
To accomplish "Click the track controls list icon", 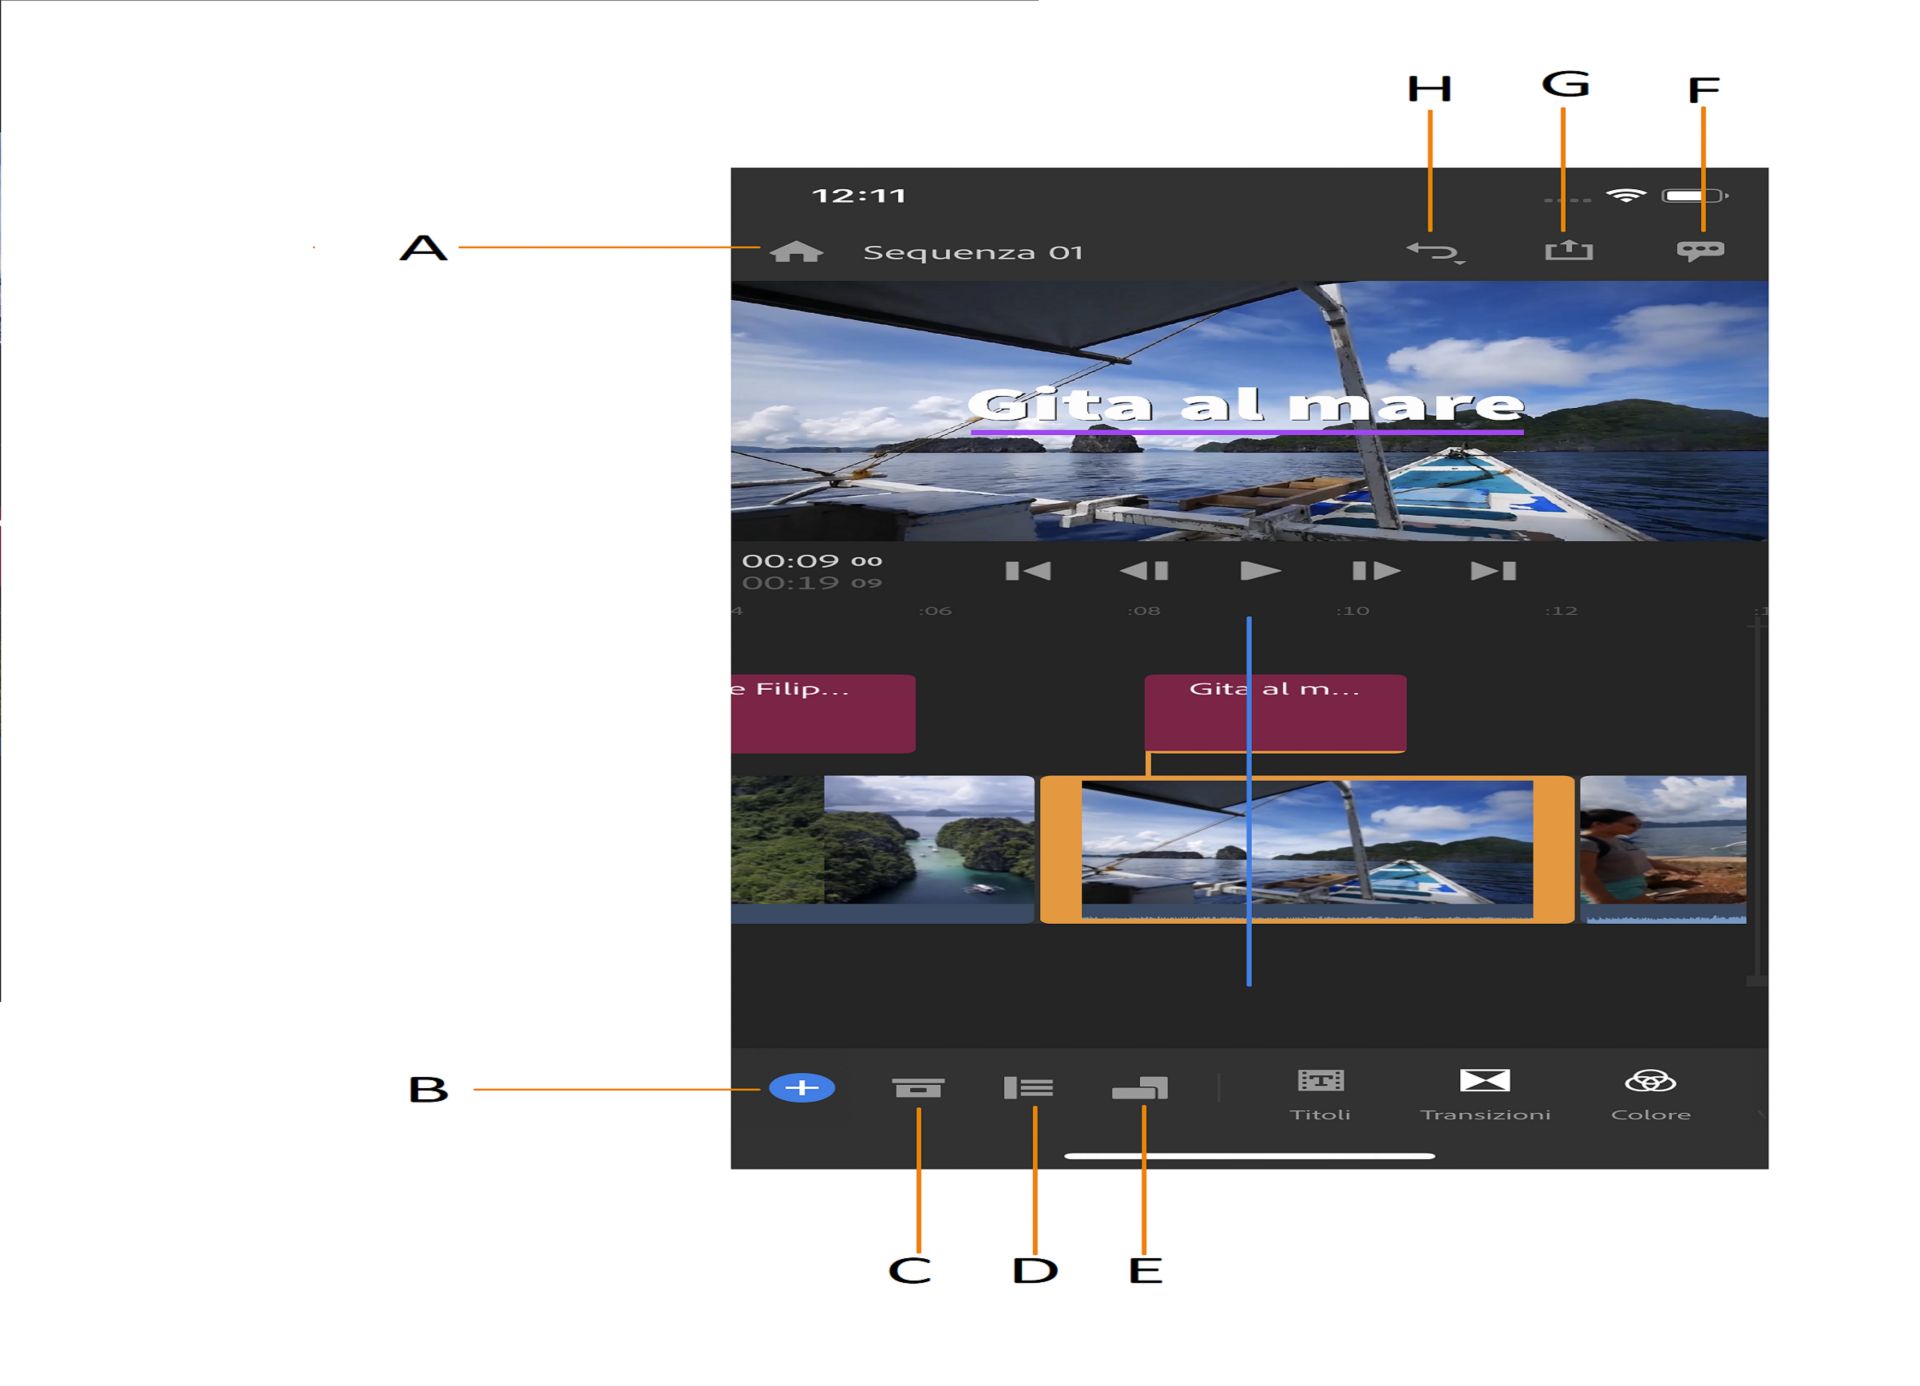I will click(1028, 1088).
